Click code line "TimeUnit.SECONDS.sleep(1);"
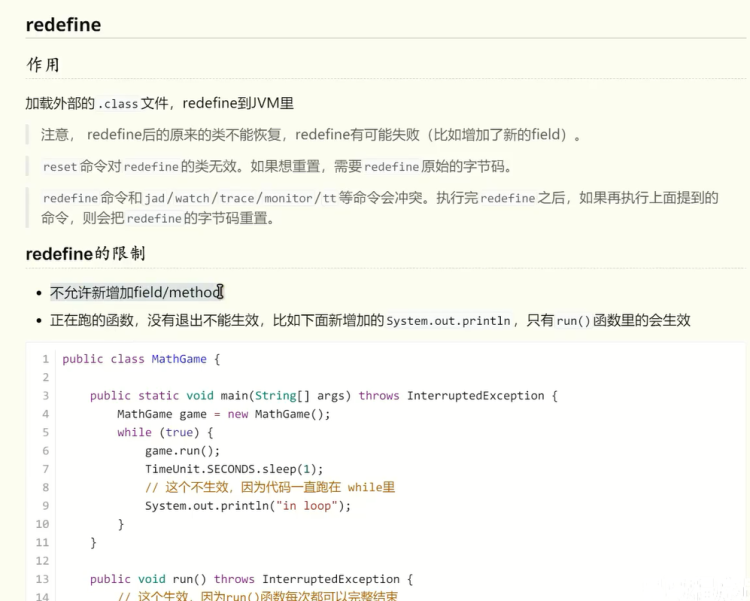This screenshot has height=601, width=750. 234,469
